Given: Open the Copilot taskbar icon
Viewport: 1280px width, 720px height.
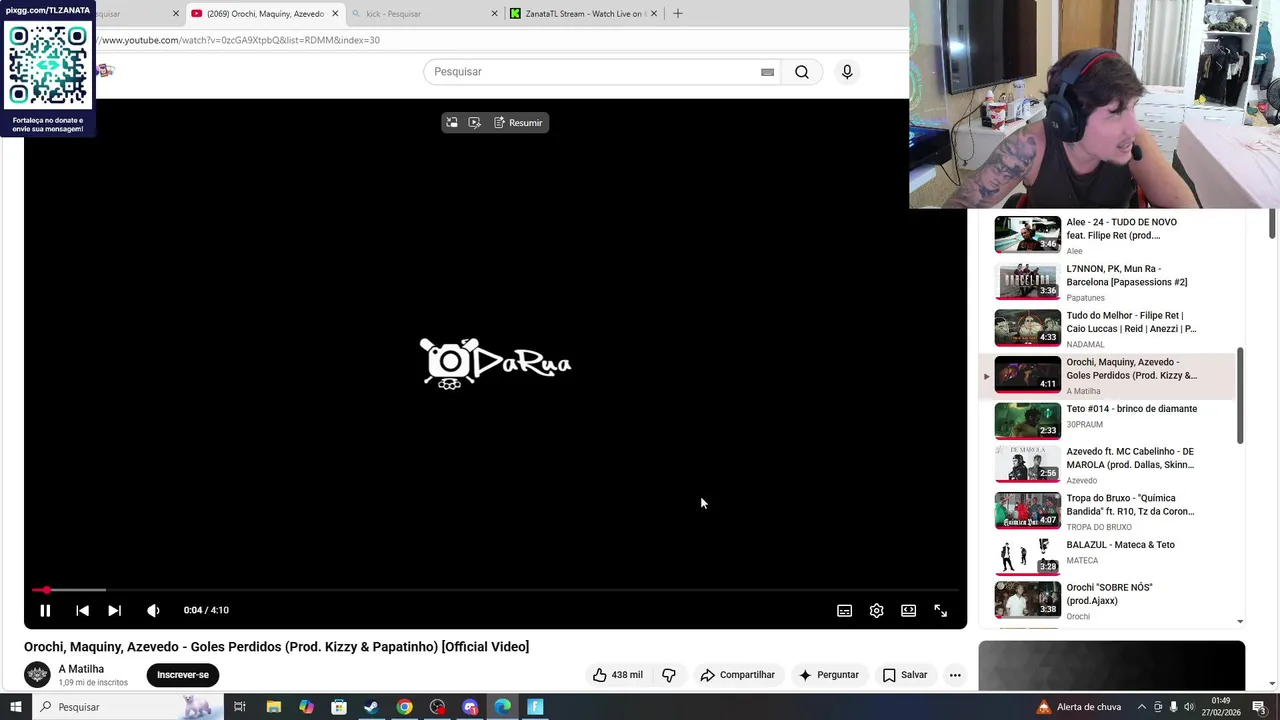Looking at the screenshot, I should [x=306, y=707].
